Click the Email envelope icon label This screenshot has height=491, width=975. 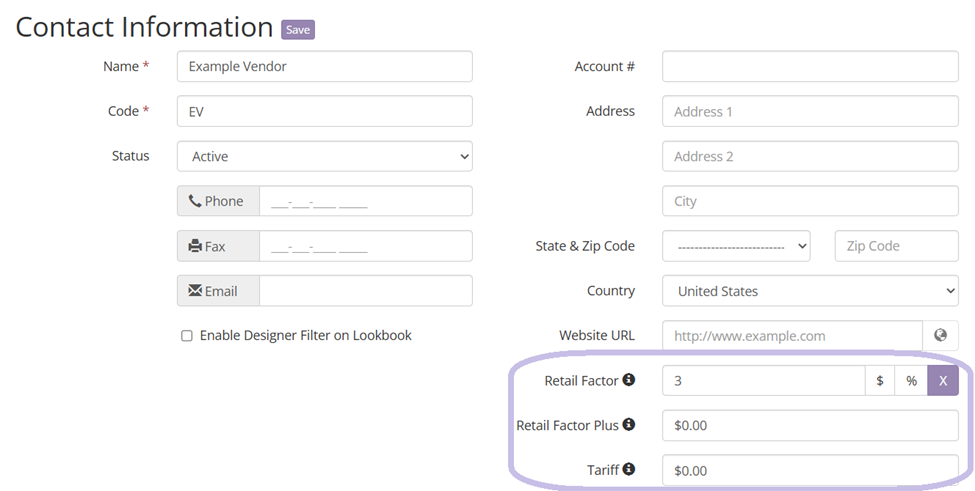218,291
